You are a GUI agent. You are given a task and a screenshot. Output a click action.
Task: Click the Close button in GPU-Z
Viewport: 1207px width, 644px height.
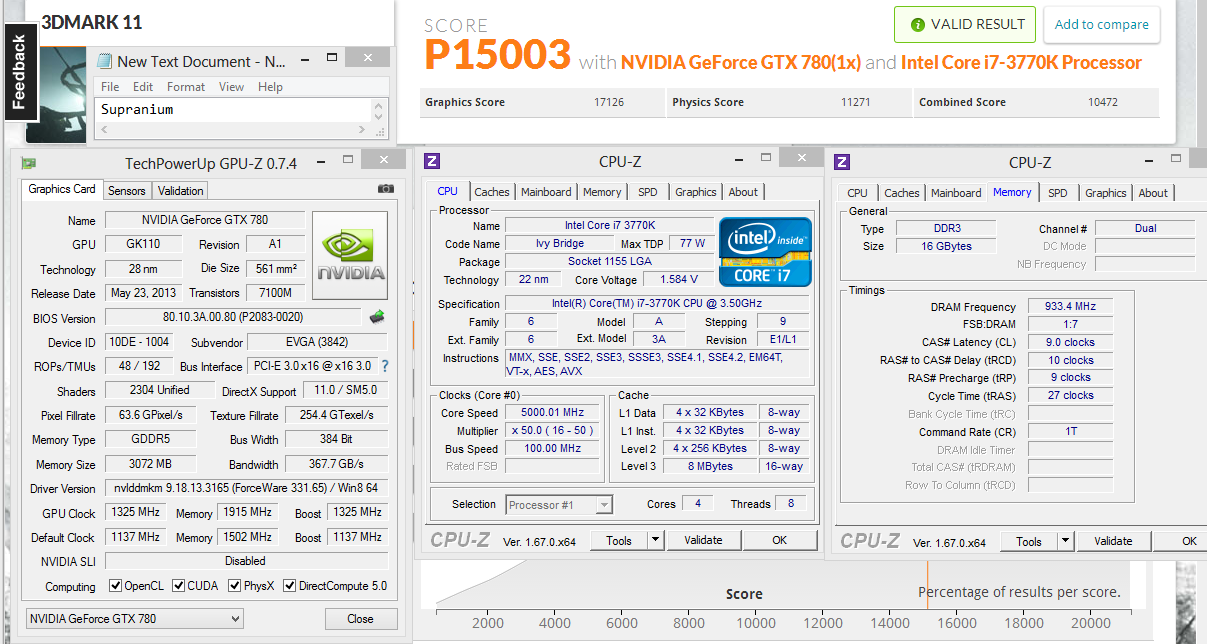click(x=360, y=619)
